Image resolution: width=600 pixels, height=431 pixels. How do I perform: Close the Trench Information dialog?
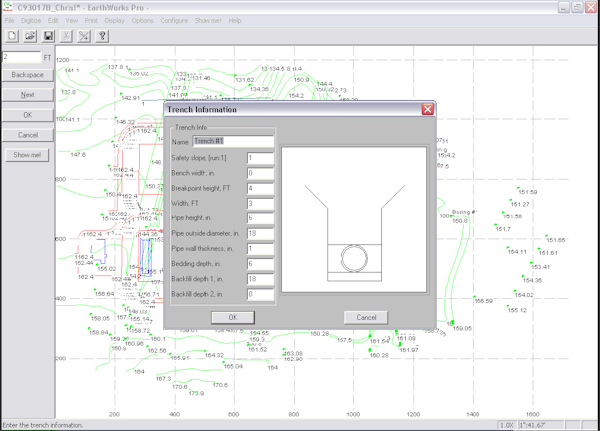(428, 109)
